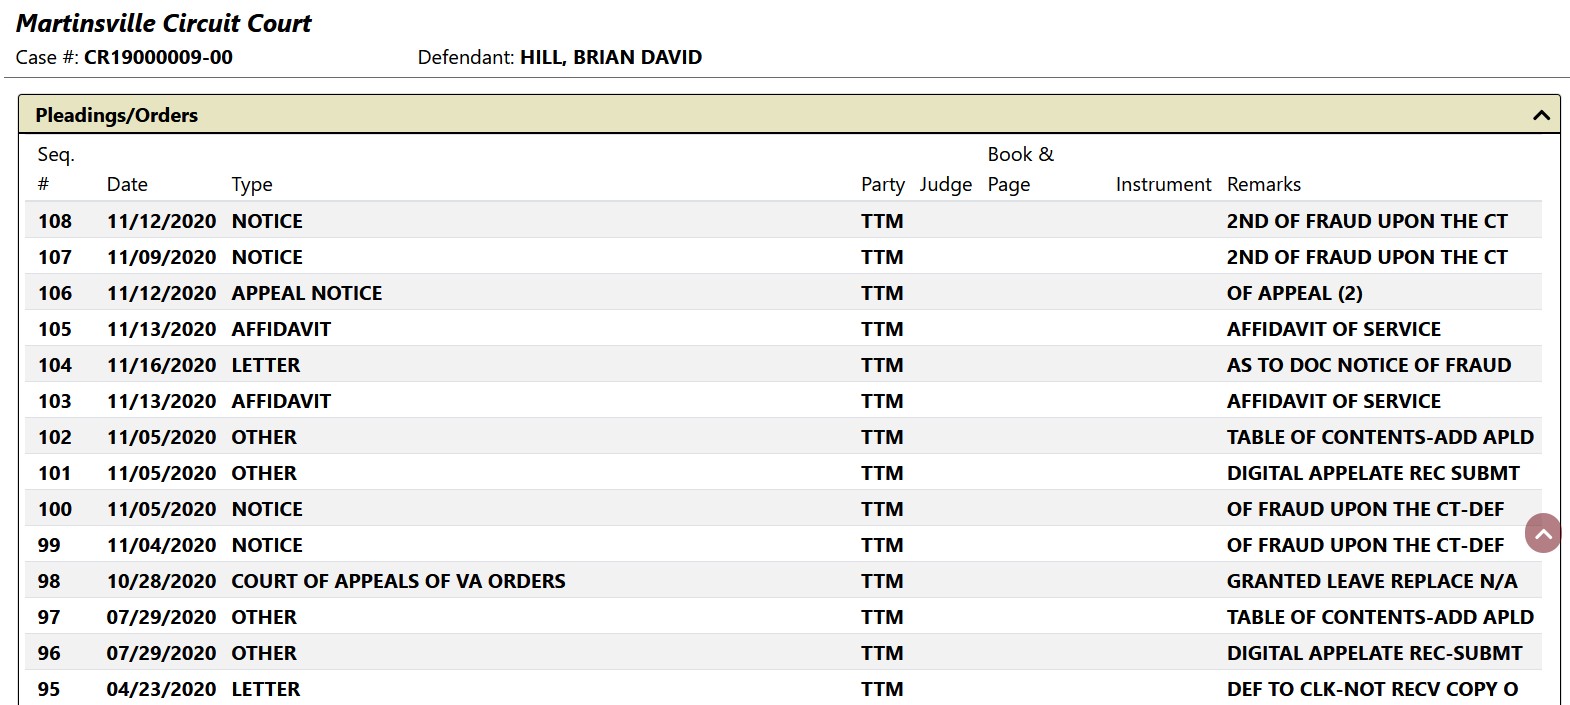Click the Pleadings/Orders panel header
Viewport: 1570px width, 705px height.
coord(789,115)
